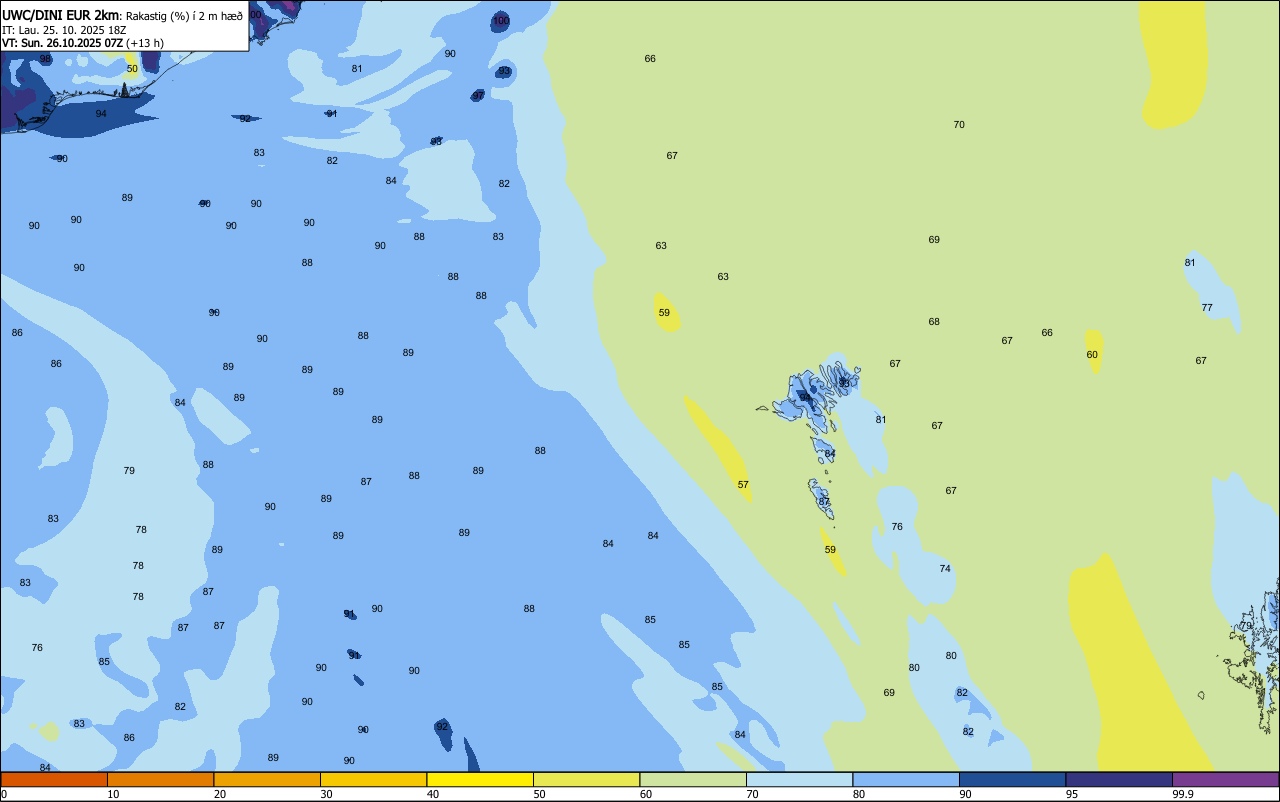Viewport: 1280px width, 802px height.
Task: Click the legend tick label '99.9'
Action: tap(1183, 794)
